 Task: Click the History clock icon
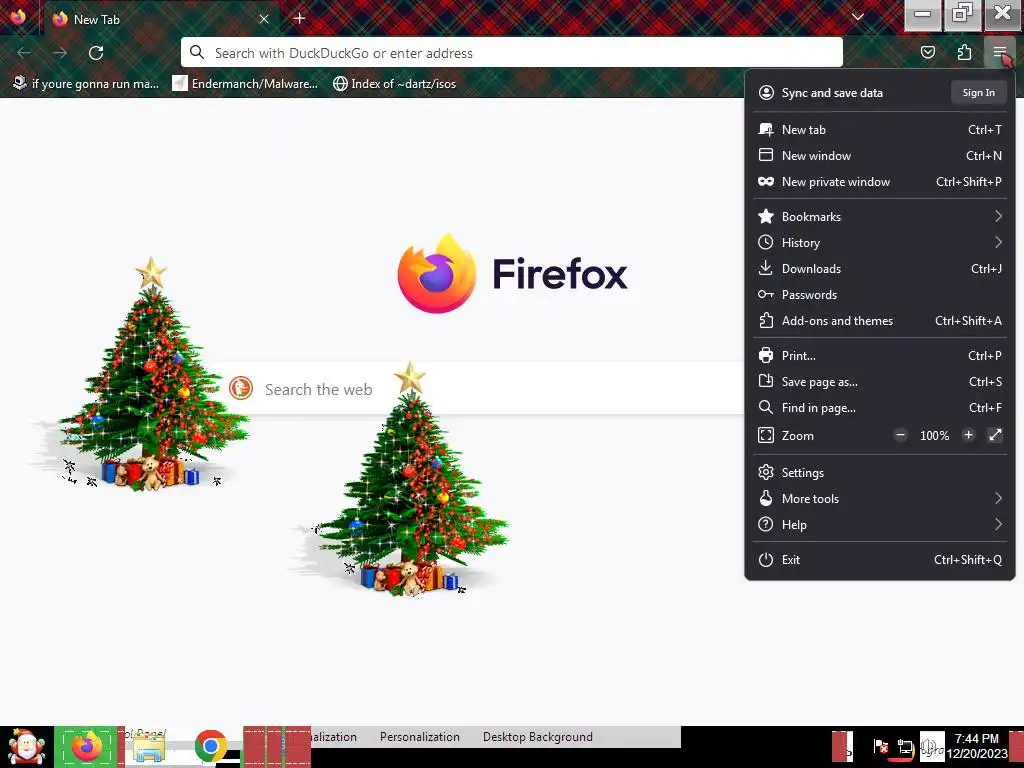coord(766,242)
